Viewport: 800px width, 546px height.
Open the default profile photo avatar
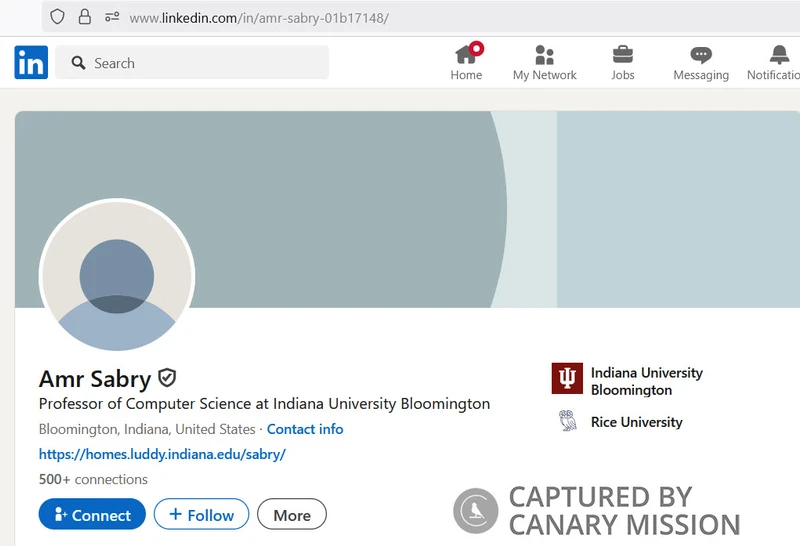point(117,277)
